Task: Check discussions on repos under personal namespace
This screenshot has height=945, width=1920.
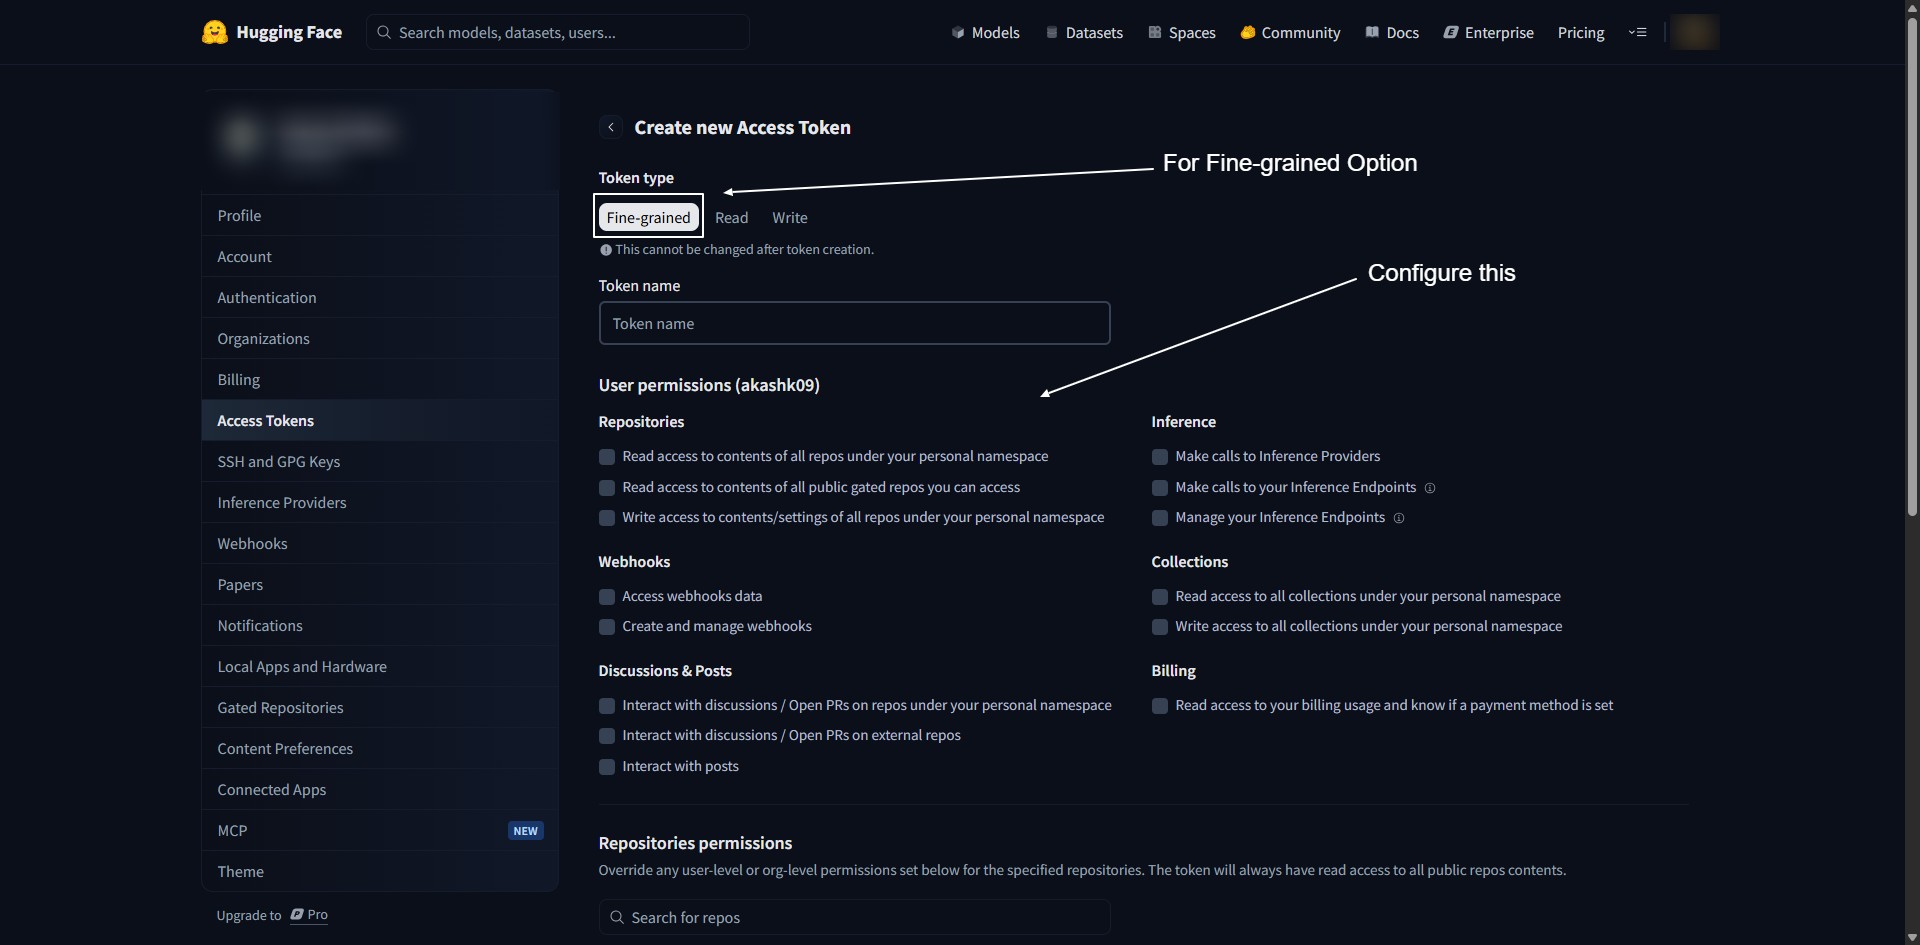Action: click(x=607, y=706)
